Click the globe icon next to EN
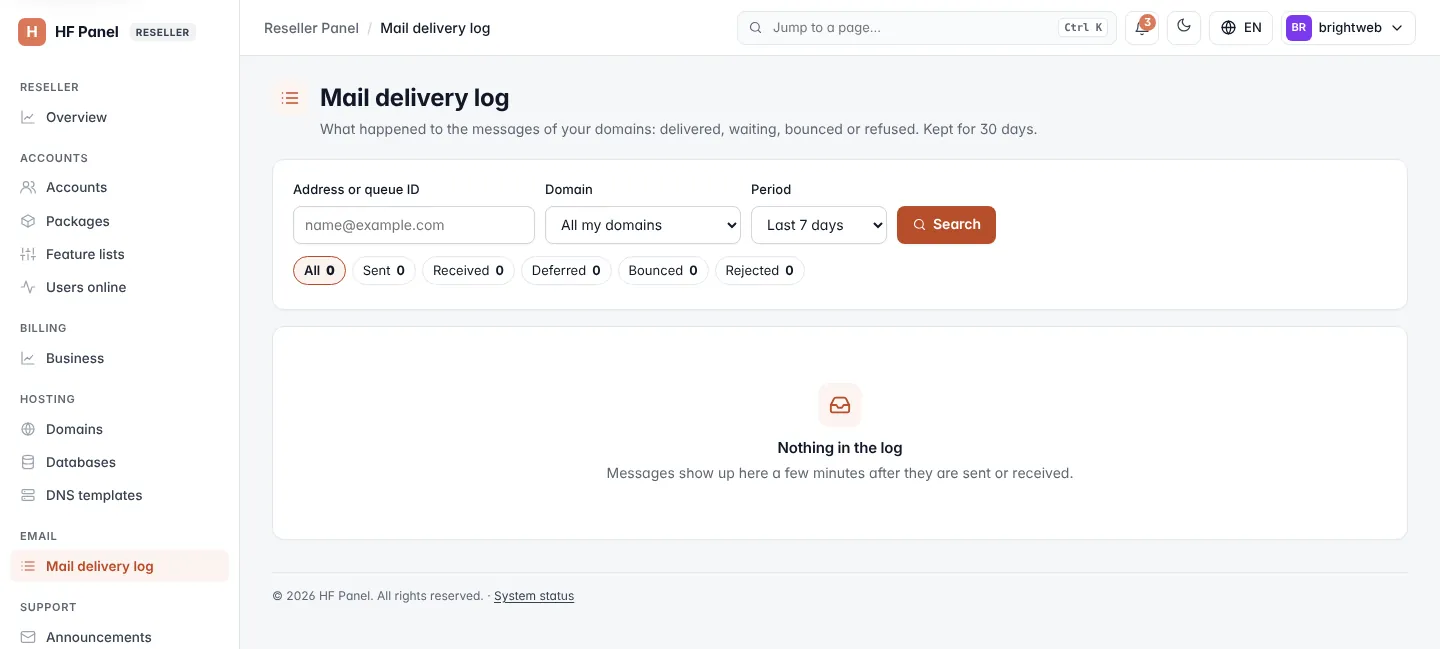Viewport: 1440px width, 649px height. click(1229, 28)
